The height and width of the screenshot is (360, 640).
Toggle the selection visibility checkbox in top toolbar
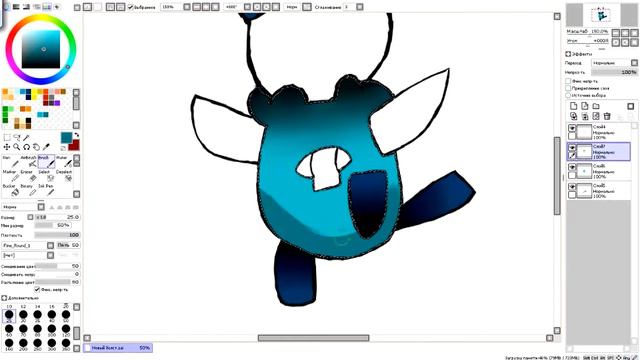pyautogui.click(x=131, y=7)
